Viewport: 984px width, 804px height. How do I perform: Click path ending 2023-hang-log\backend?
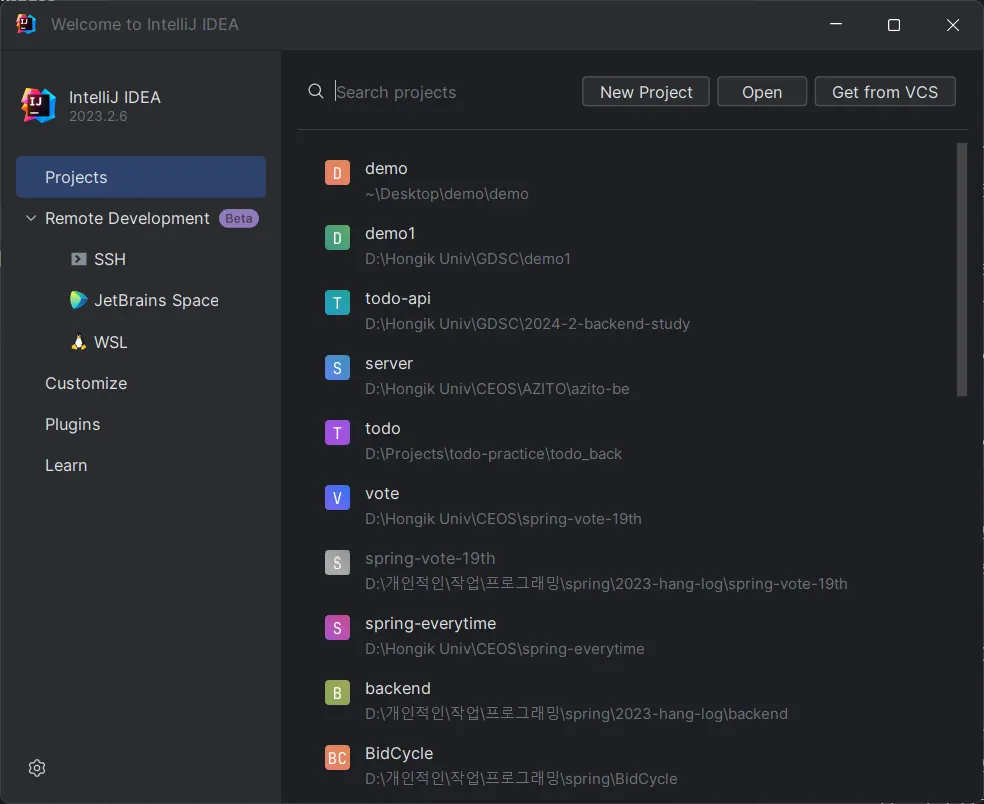point(576,714)
